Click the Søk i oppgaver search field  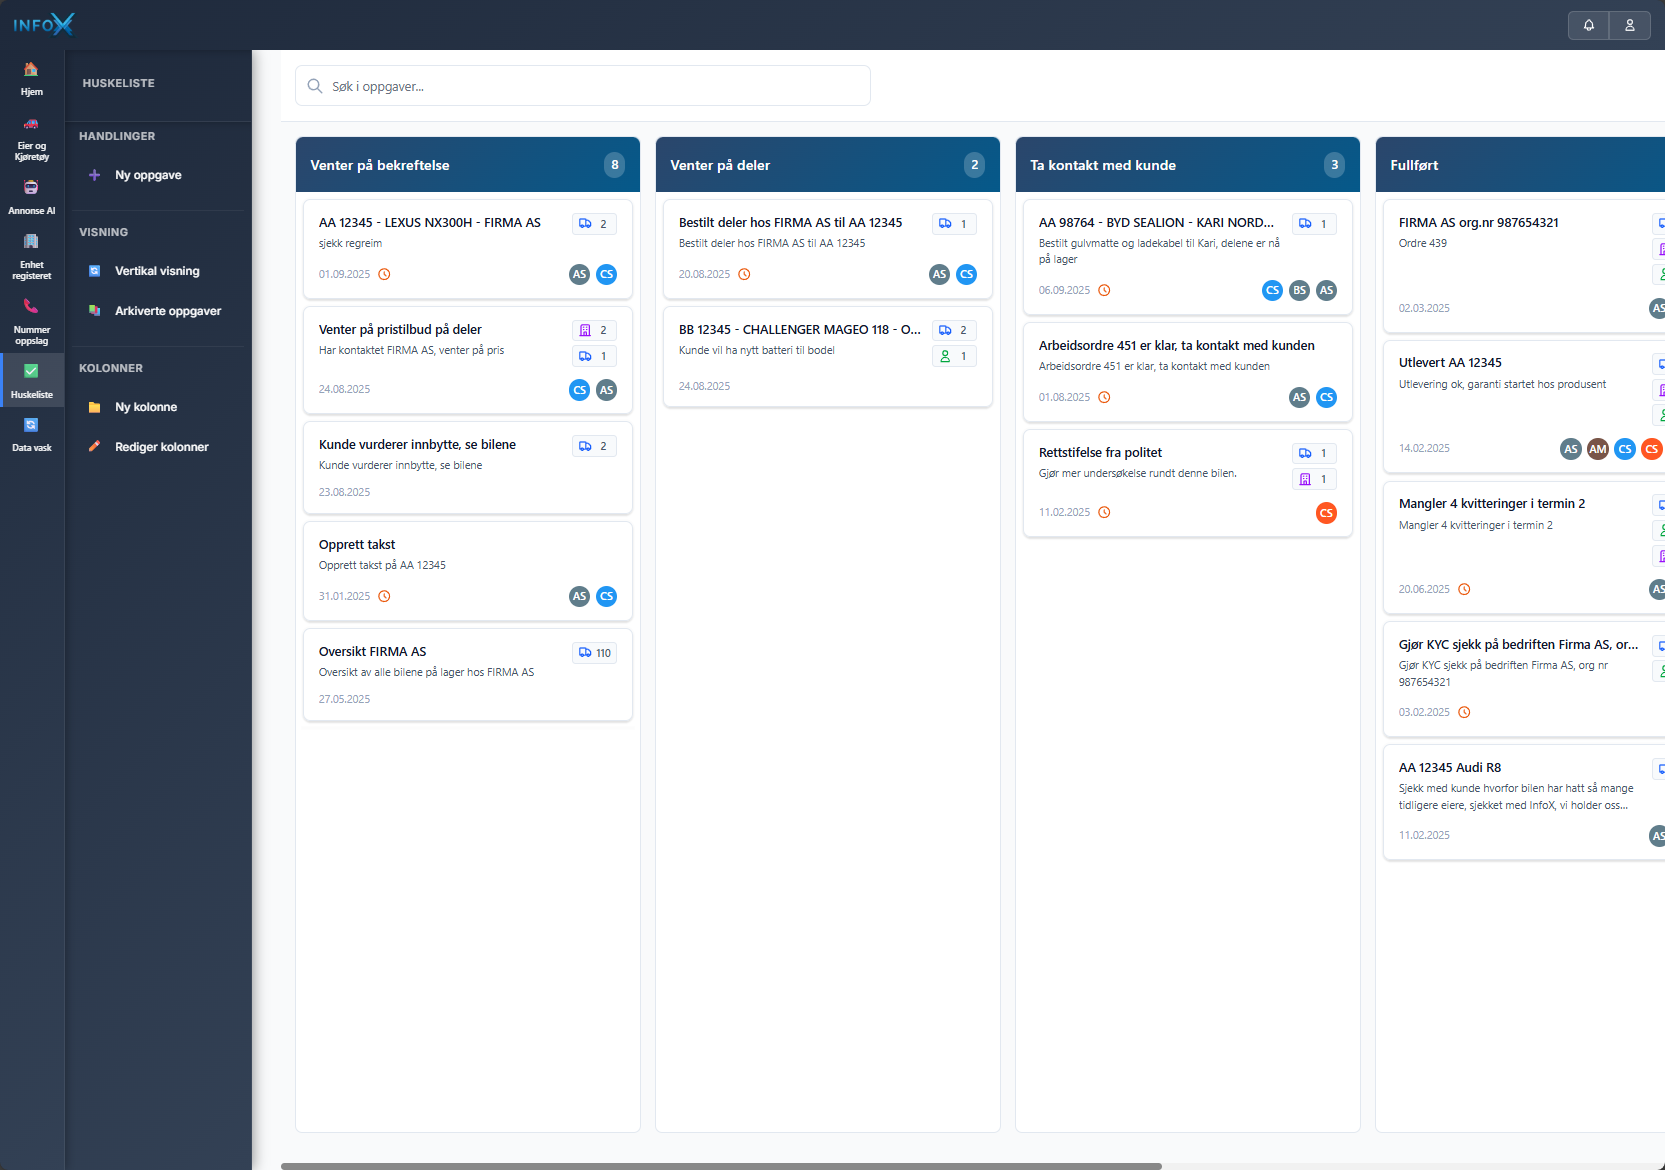click(x=582, y=86)
